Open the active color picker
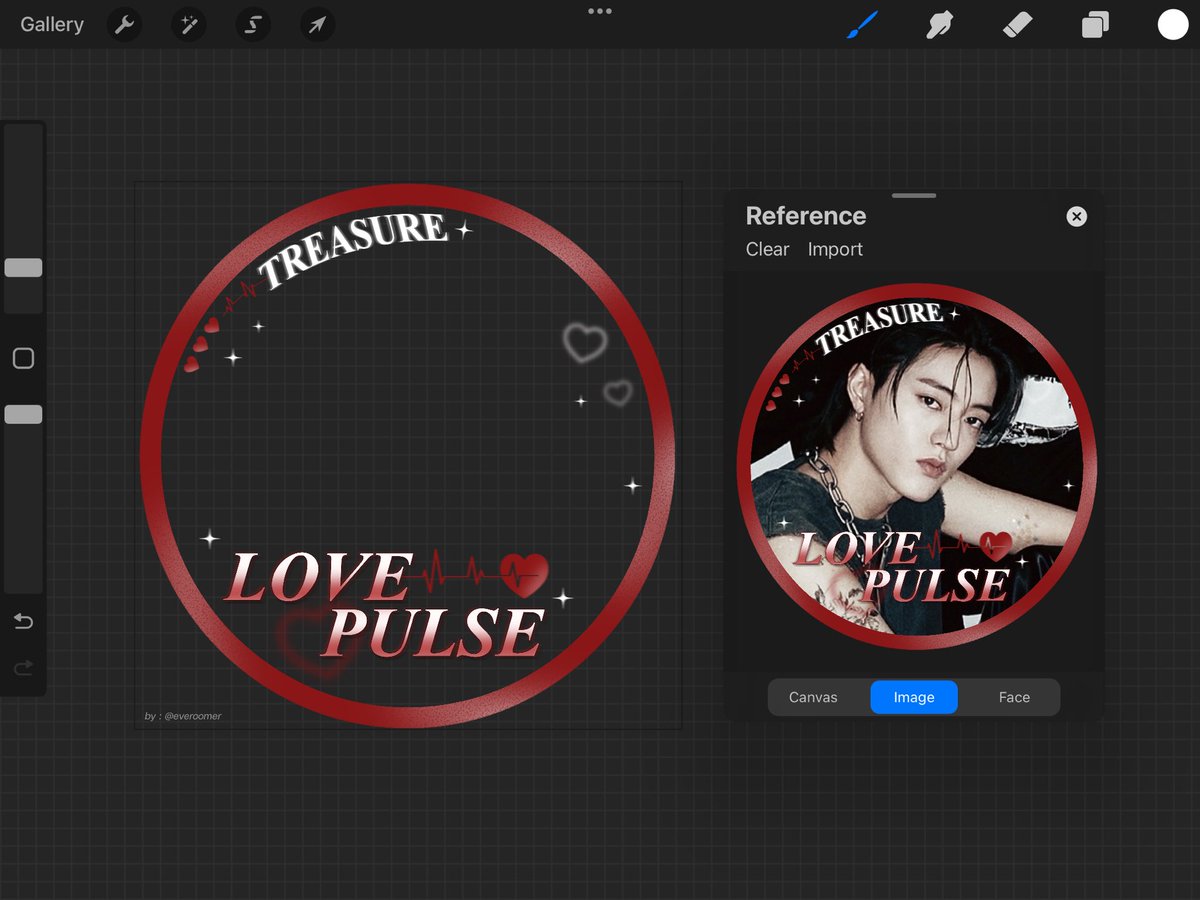This screenshot has width=1200, height=900. tap(1173, 25)
